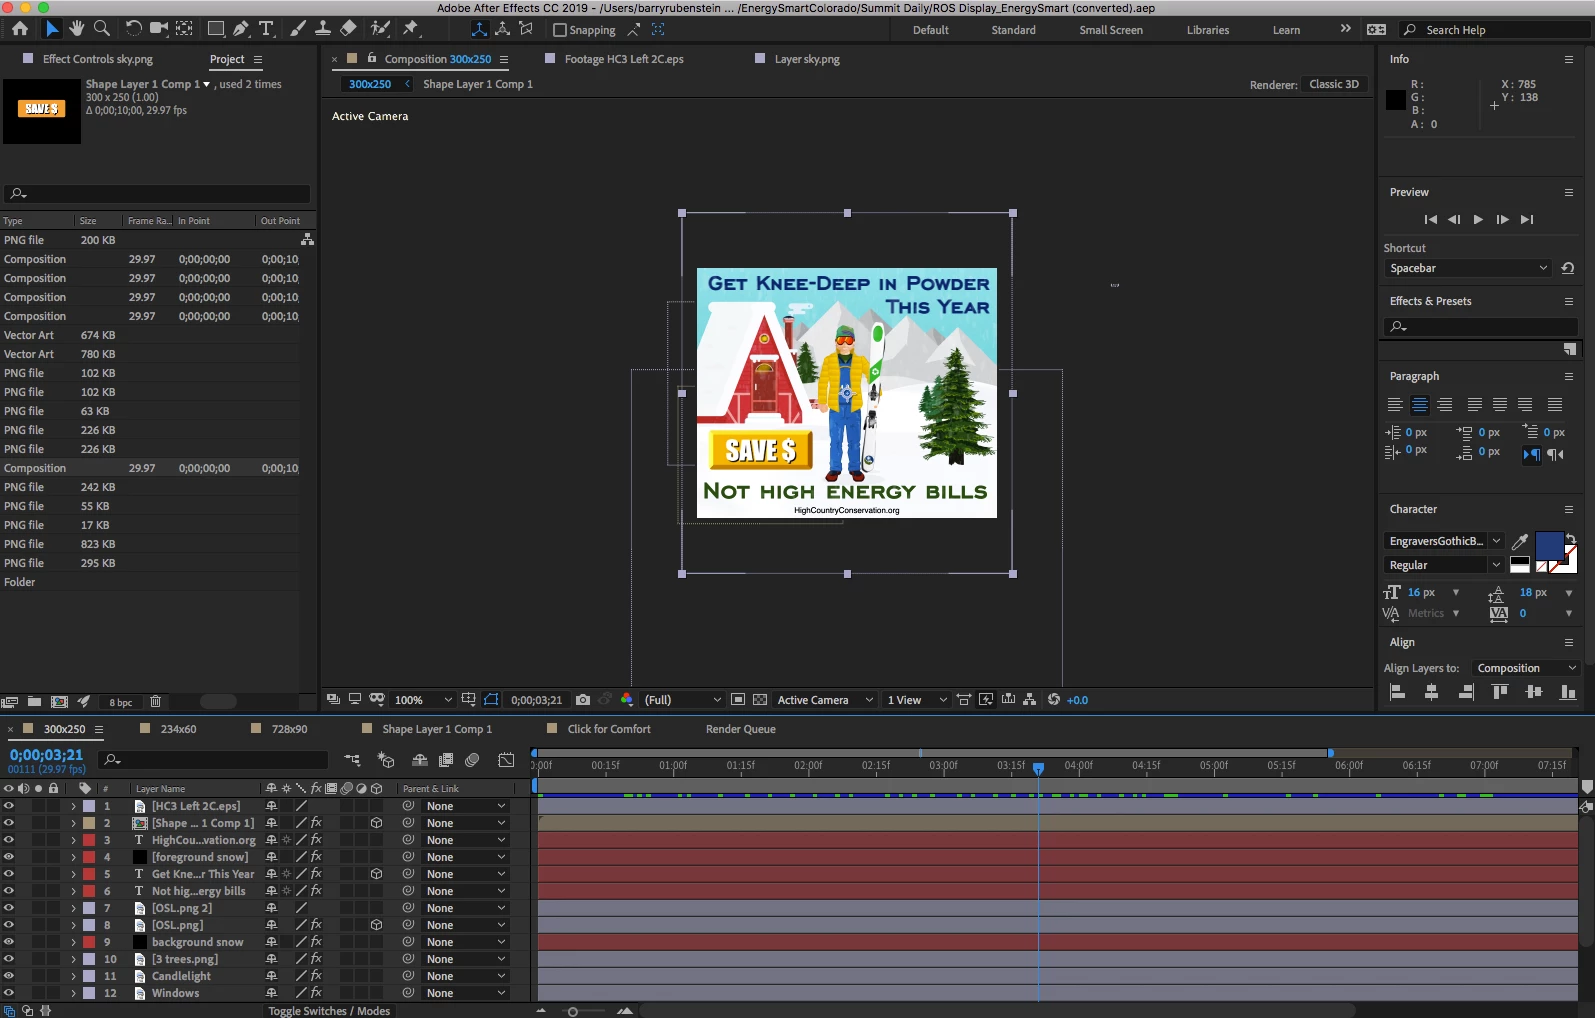Open the 1 View layout dropdown
The width and height of the screenshot is (1595, 1018).
[916, 700]
